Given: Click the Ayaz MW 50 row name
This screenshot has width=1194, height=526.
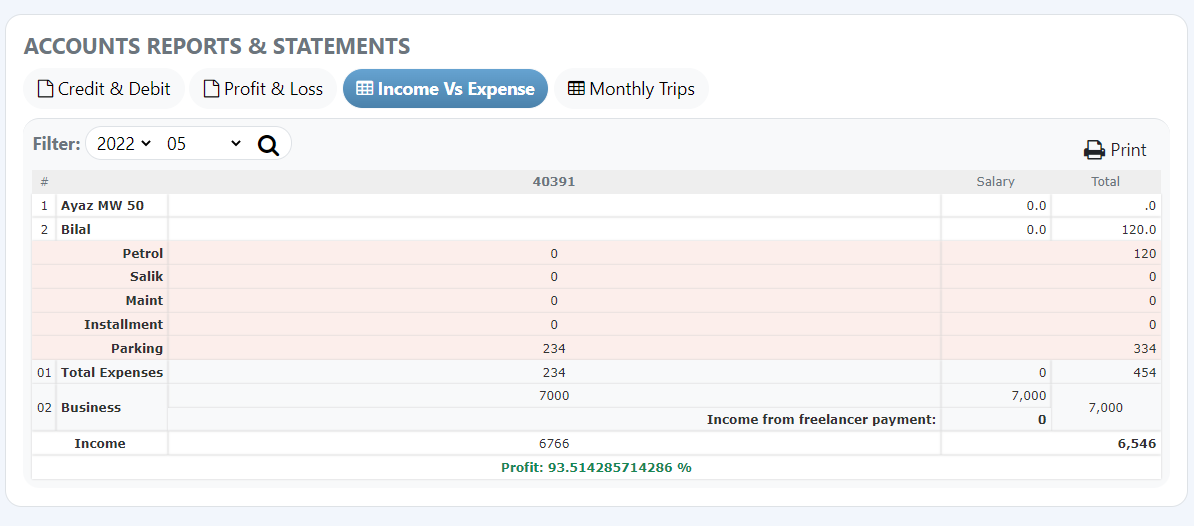Looking at the screenshot, I should (x=102, y=206).
